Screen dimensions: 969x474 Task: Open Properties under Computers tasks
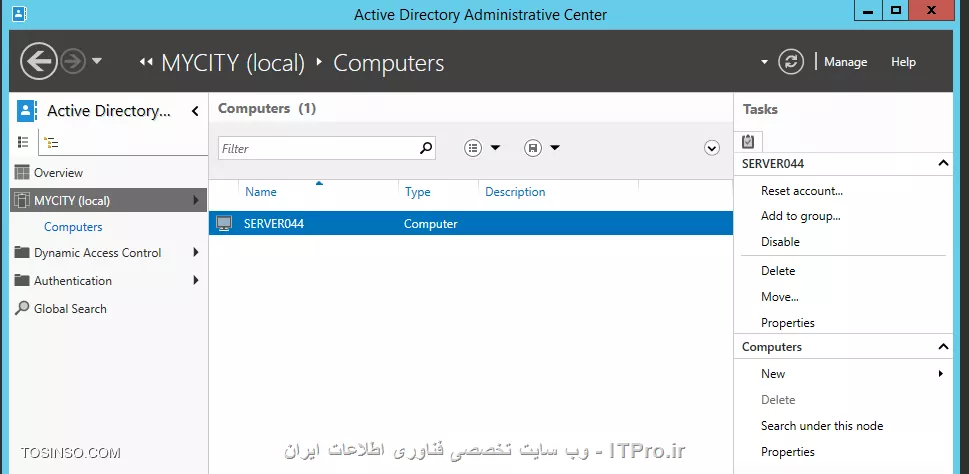tap(787, 452)
